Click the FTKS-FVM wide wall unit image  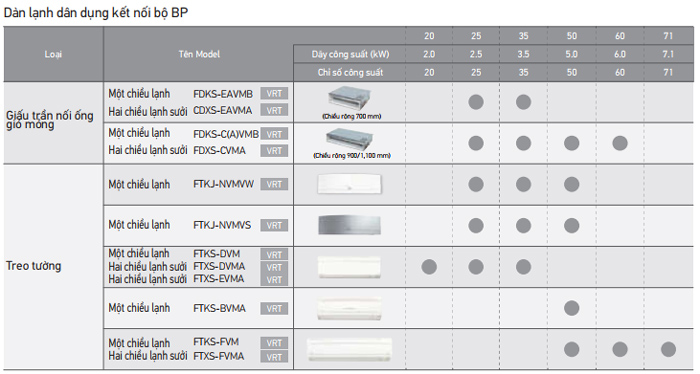point(349,350)
